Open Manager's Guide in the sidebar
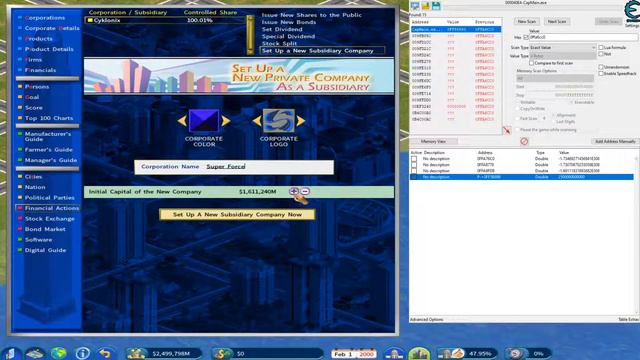 (51, 160)
